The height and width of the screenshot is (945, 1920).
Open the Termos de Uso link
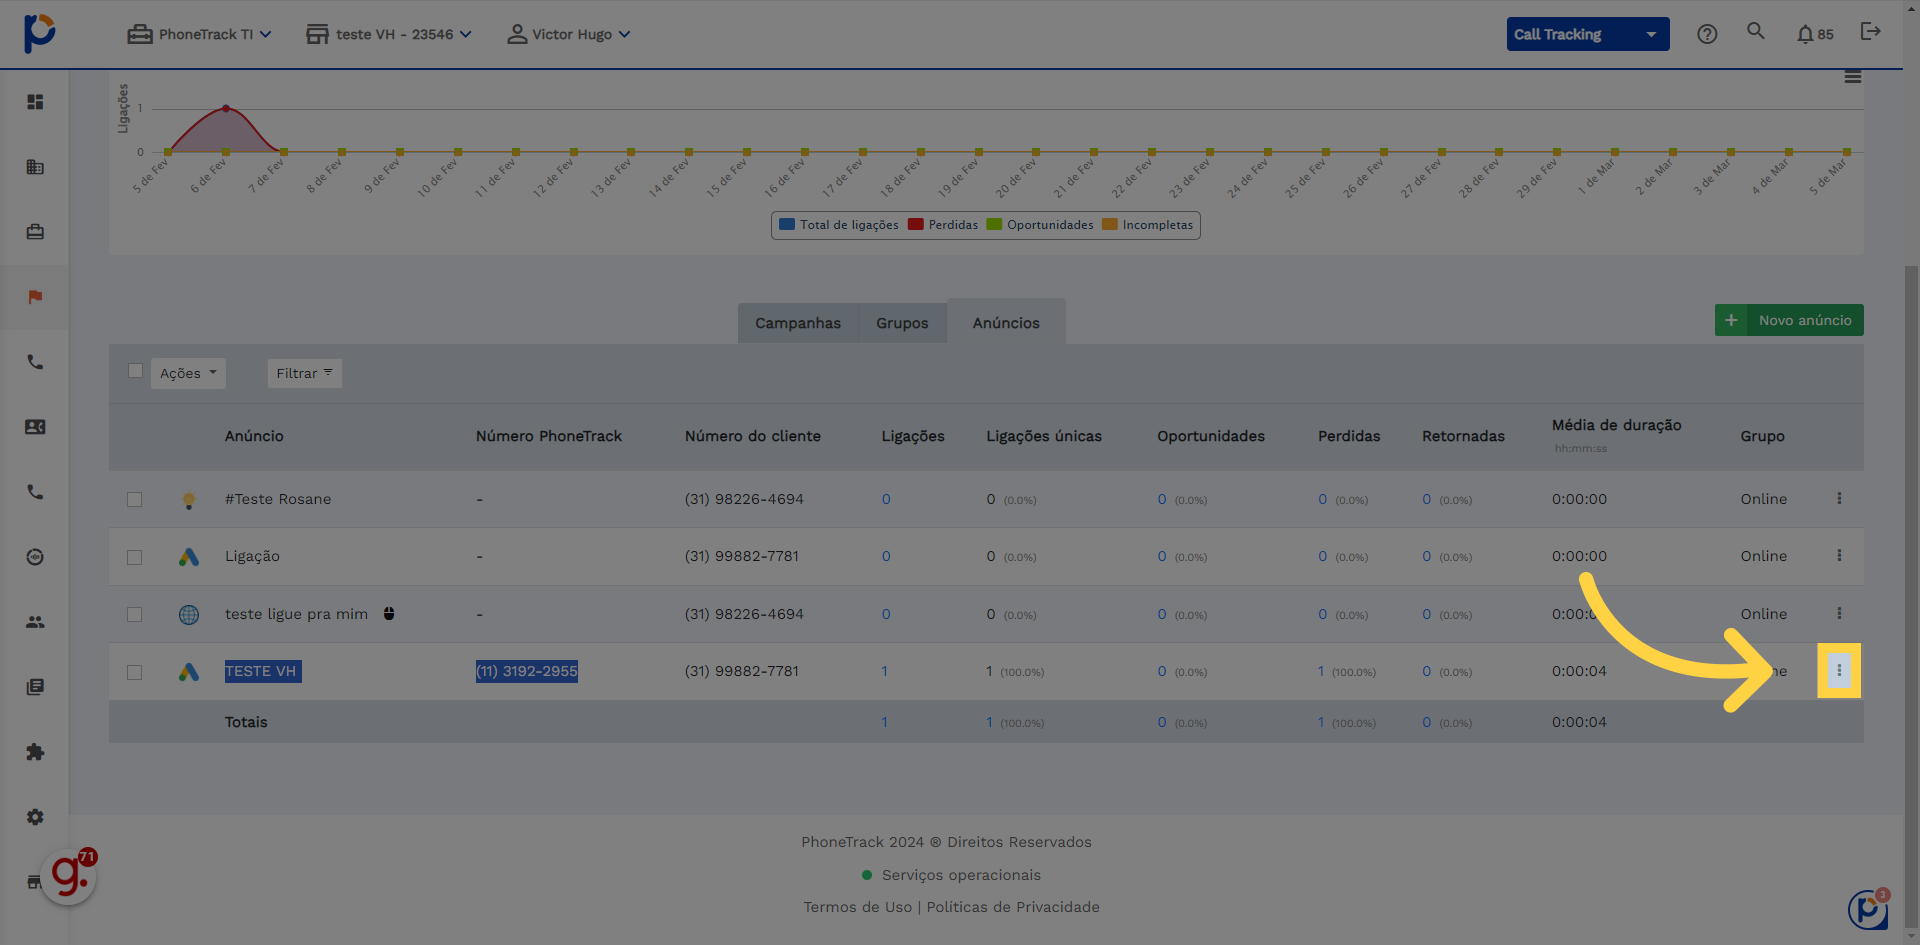858,907
